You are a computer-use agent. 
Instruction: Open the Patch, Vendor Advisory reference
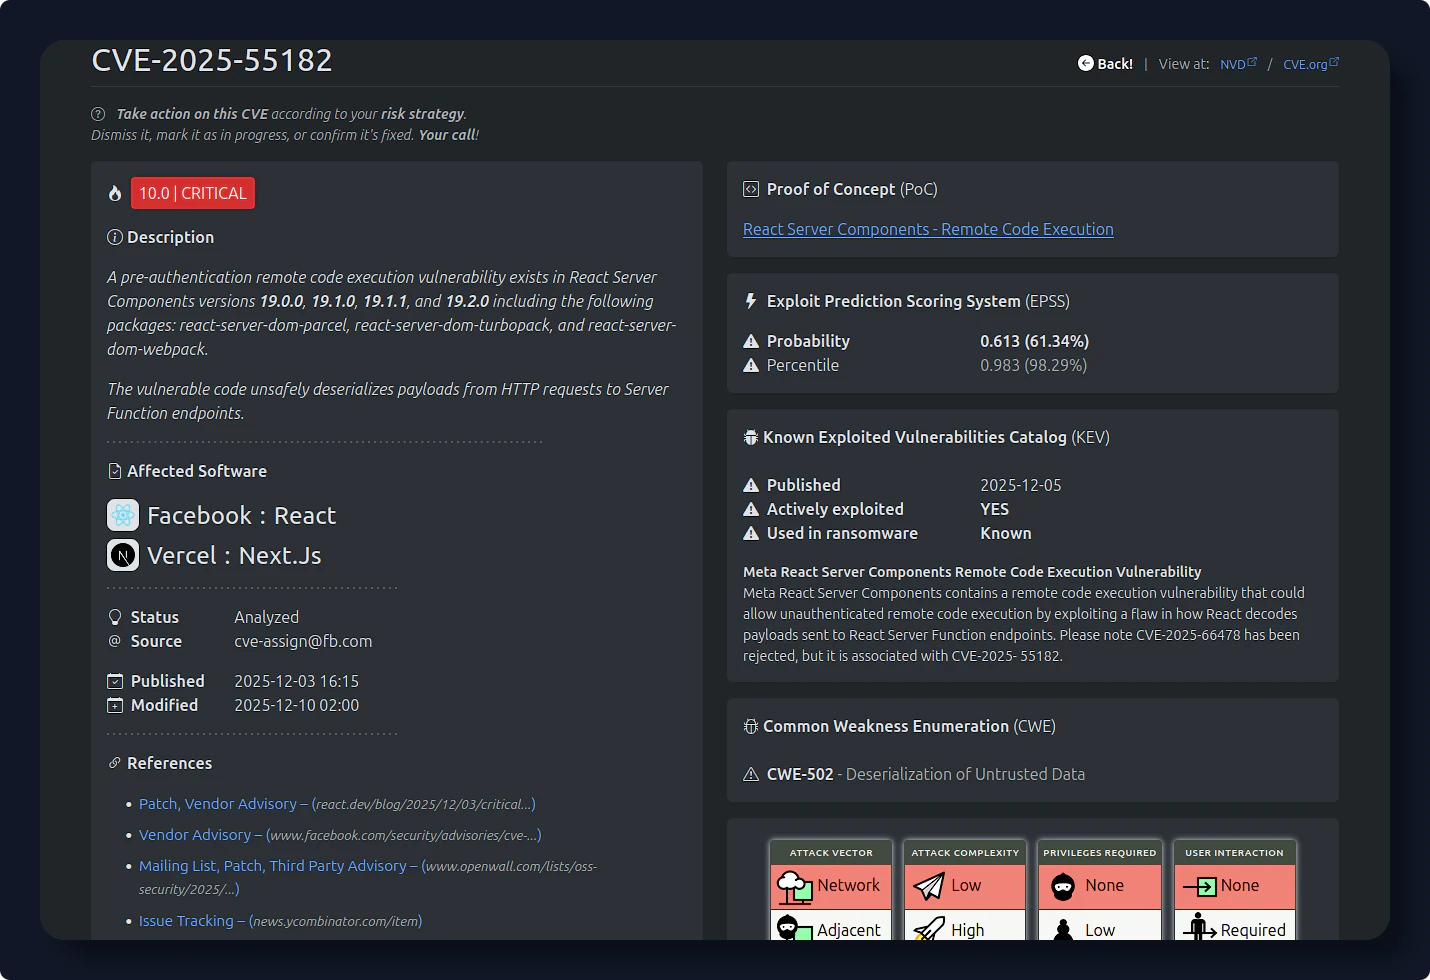(x=217, y=804)
